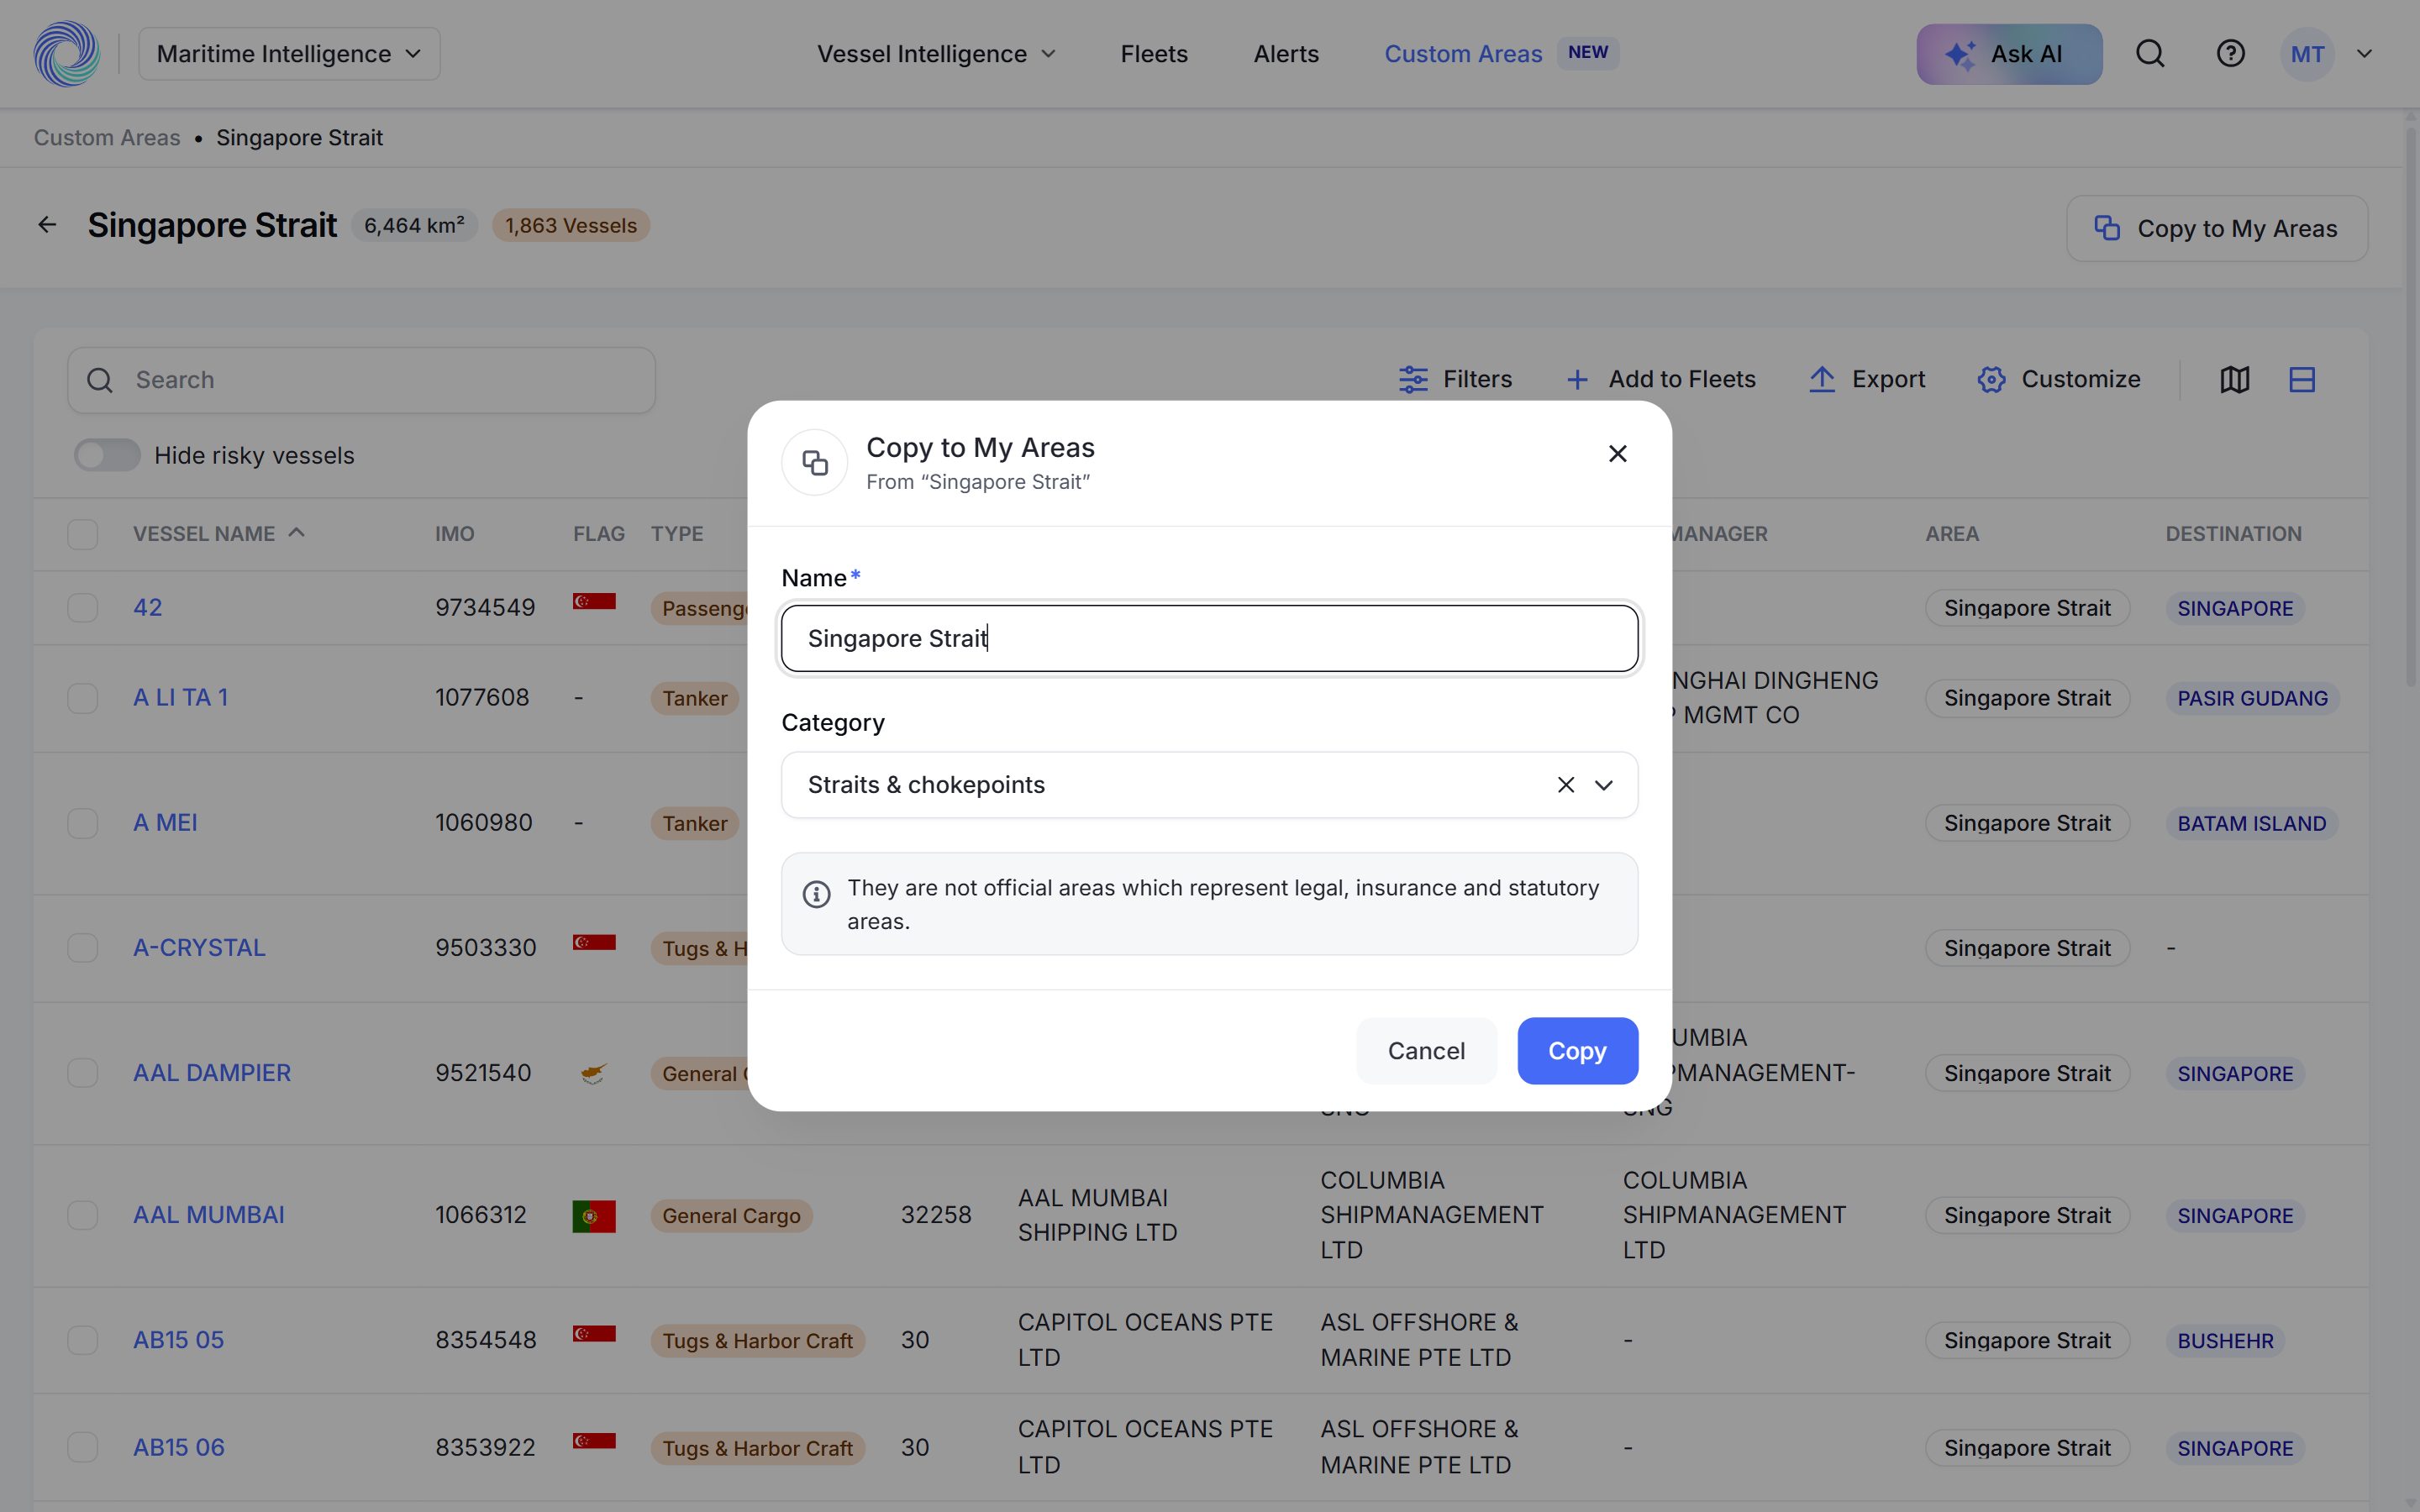The height and width of the screenshot is (1512, 2420).
Task: Cancel the copy dialog
Action: (x=1426, y=1051)
